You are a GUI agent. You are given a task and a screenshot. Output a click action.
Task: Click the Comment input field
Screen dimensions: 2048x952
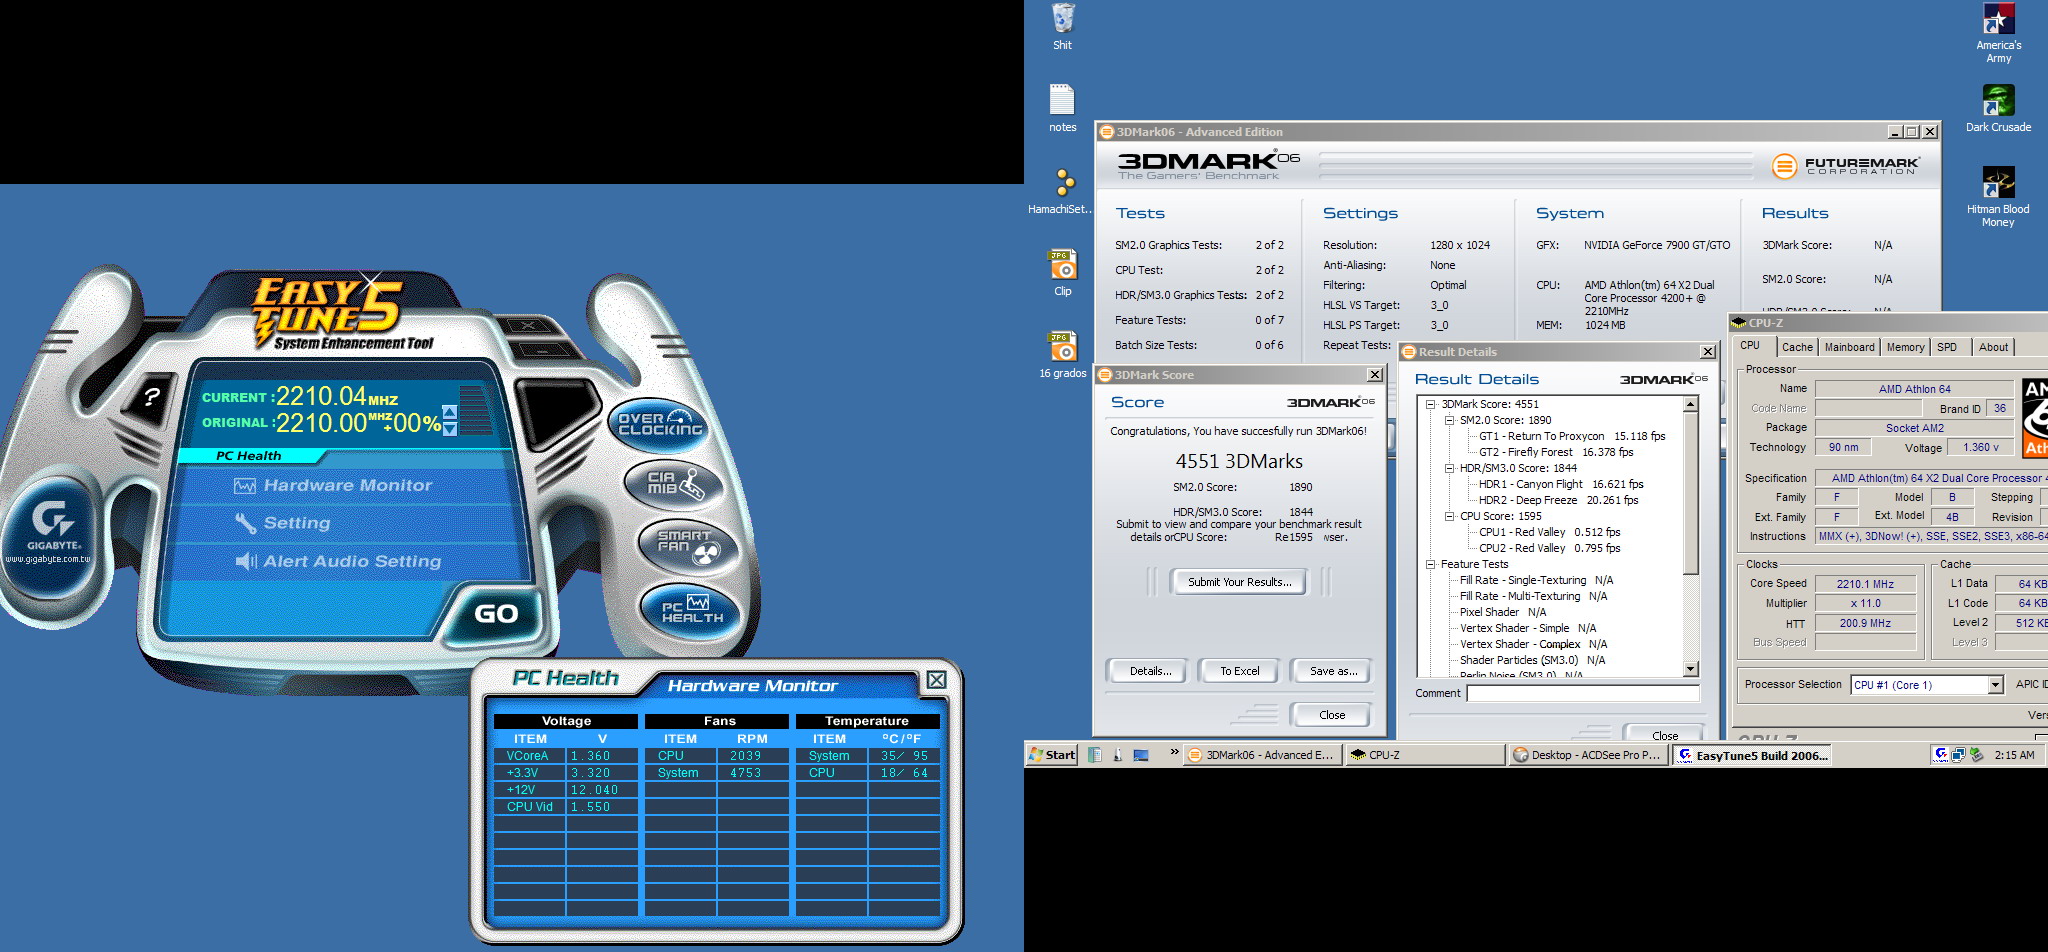pos(1582,693)
